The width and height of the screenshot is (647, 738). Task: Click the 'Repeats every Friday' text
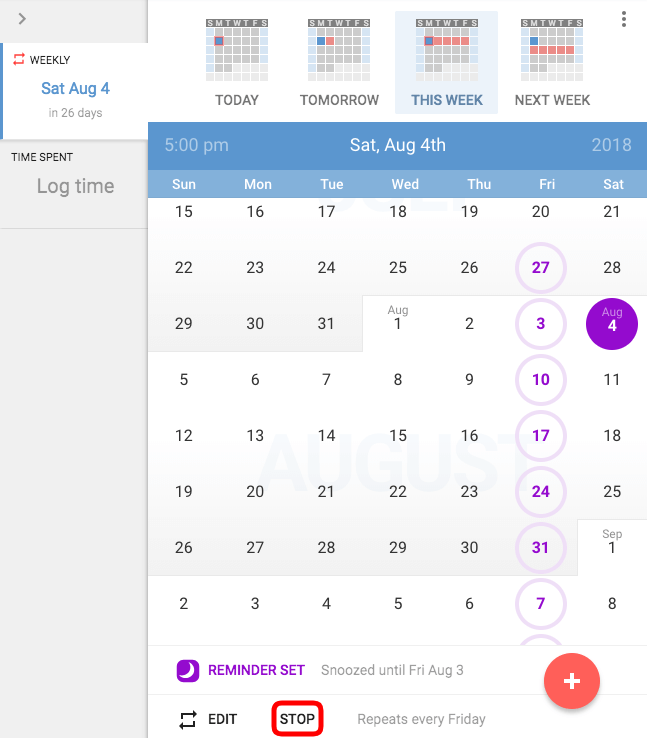(x=421, y=719)
